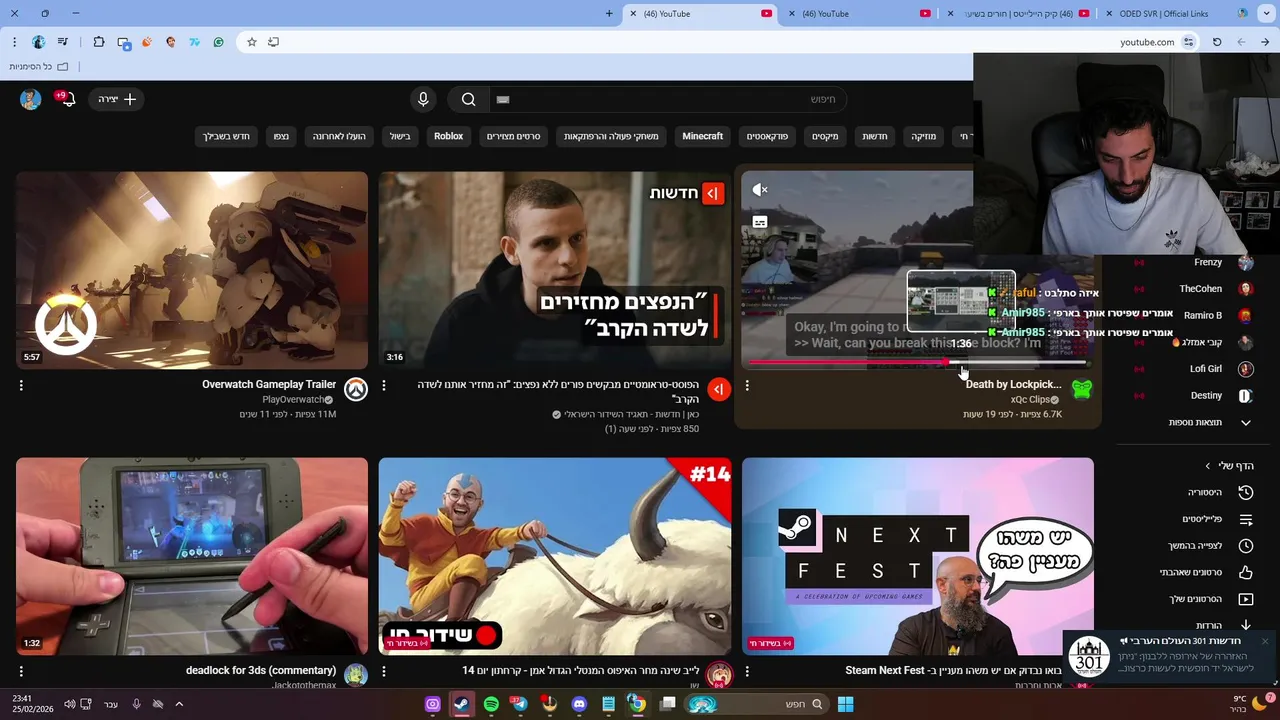Click the microphone voice search icon
Viewport: 1280px width, 720px height.
point(423,99)
